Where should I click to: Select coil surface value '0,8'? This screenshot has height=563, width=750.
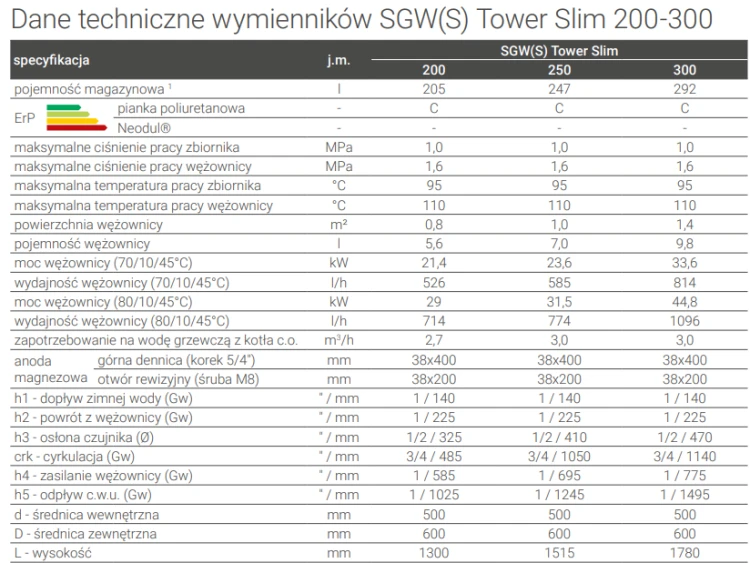434,225
